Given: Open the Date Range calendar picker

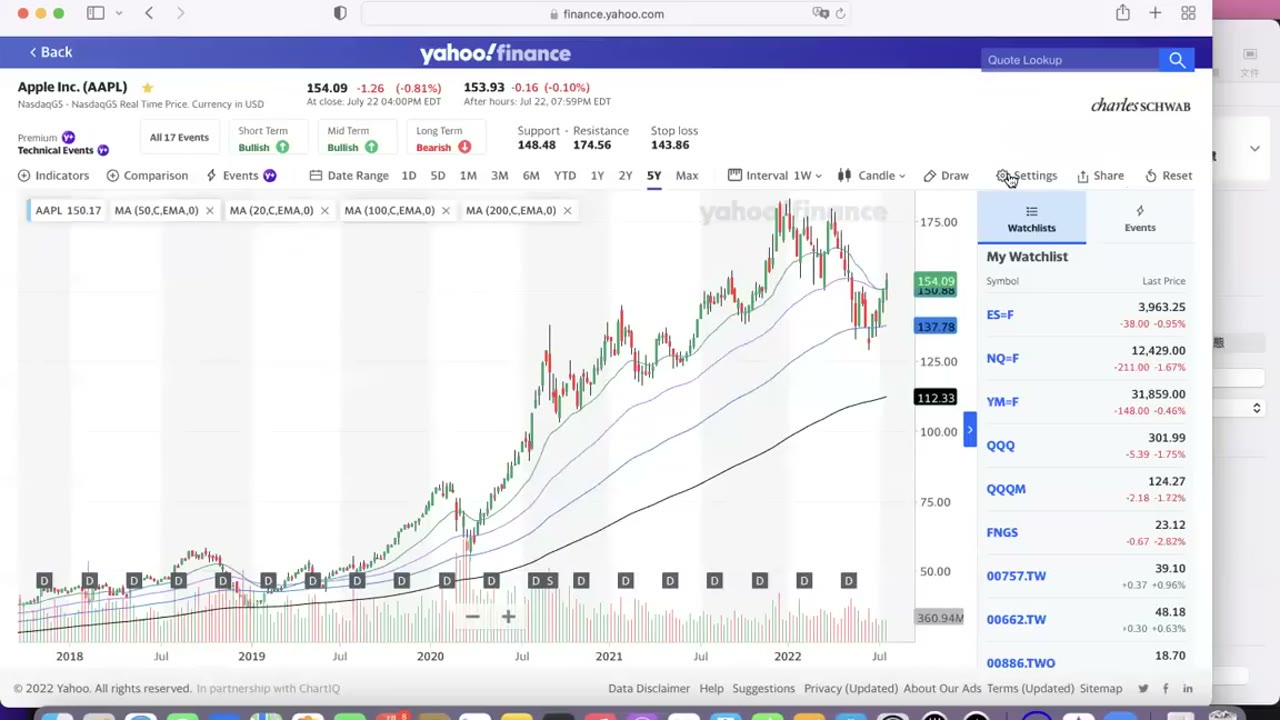Looking at the screenshot, I should pos(349,175).
